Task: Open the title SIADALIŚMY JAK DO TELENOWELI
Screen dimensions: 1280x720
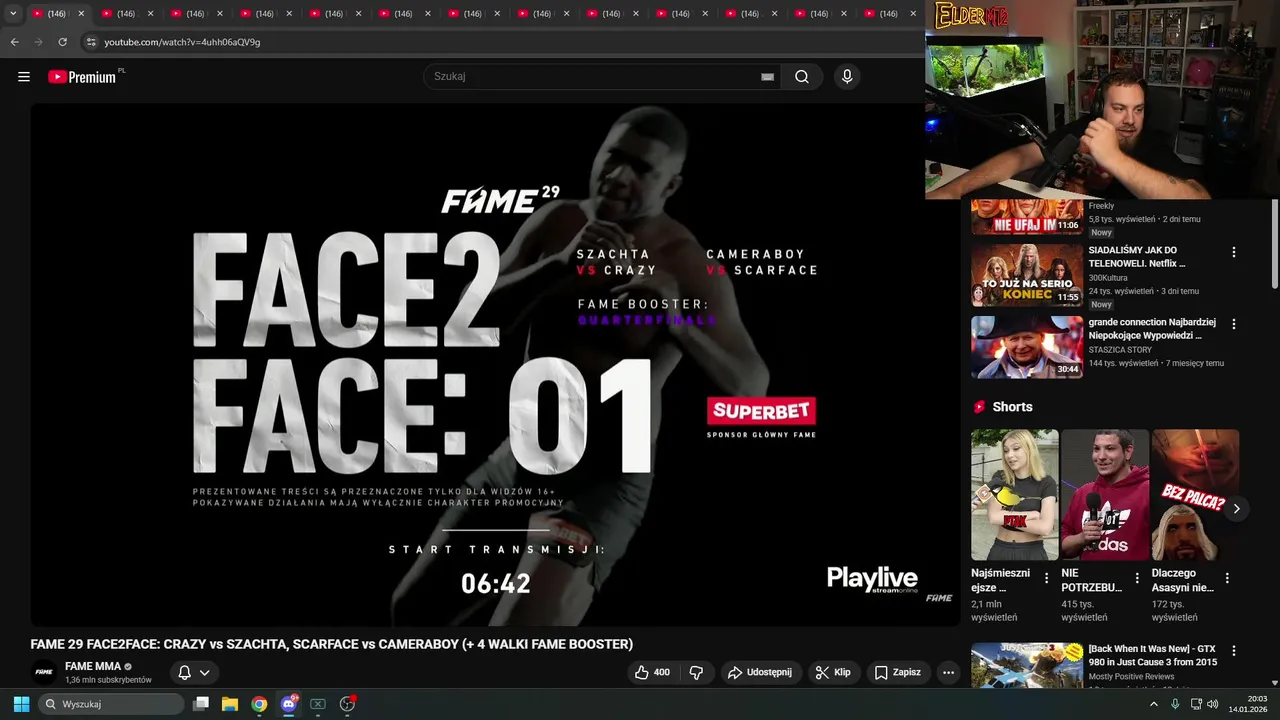Action: point(1137,257)
